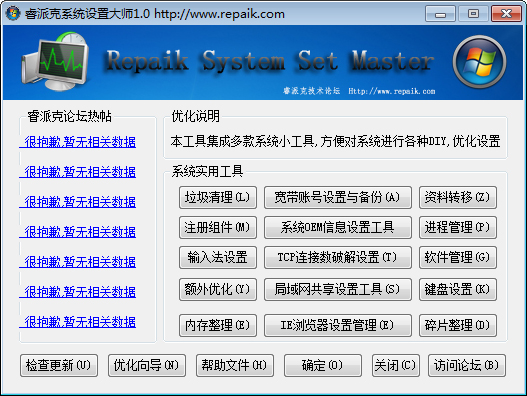Open 输入法设置

click(x=218, y=258)
